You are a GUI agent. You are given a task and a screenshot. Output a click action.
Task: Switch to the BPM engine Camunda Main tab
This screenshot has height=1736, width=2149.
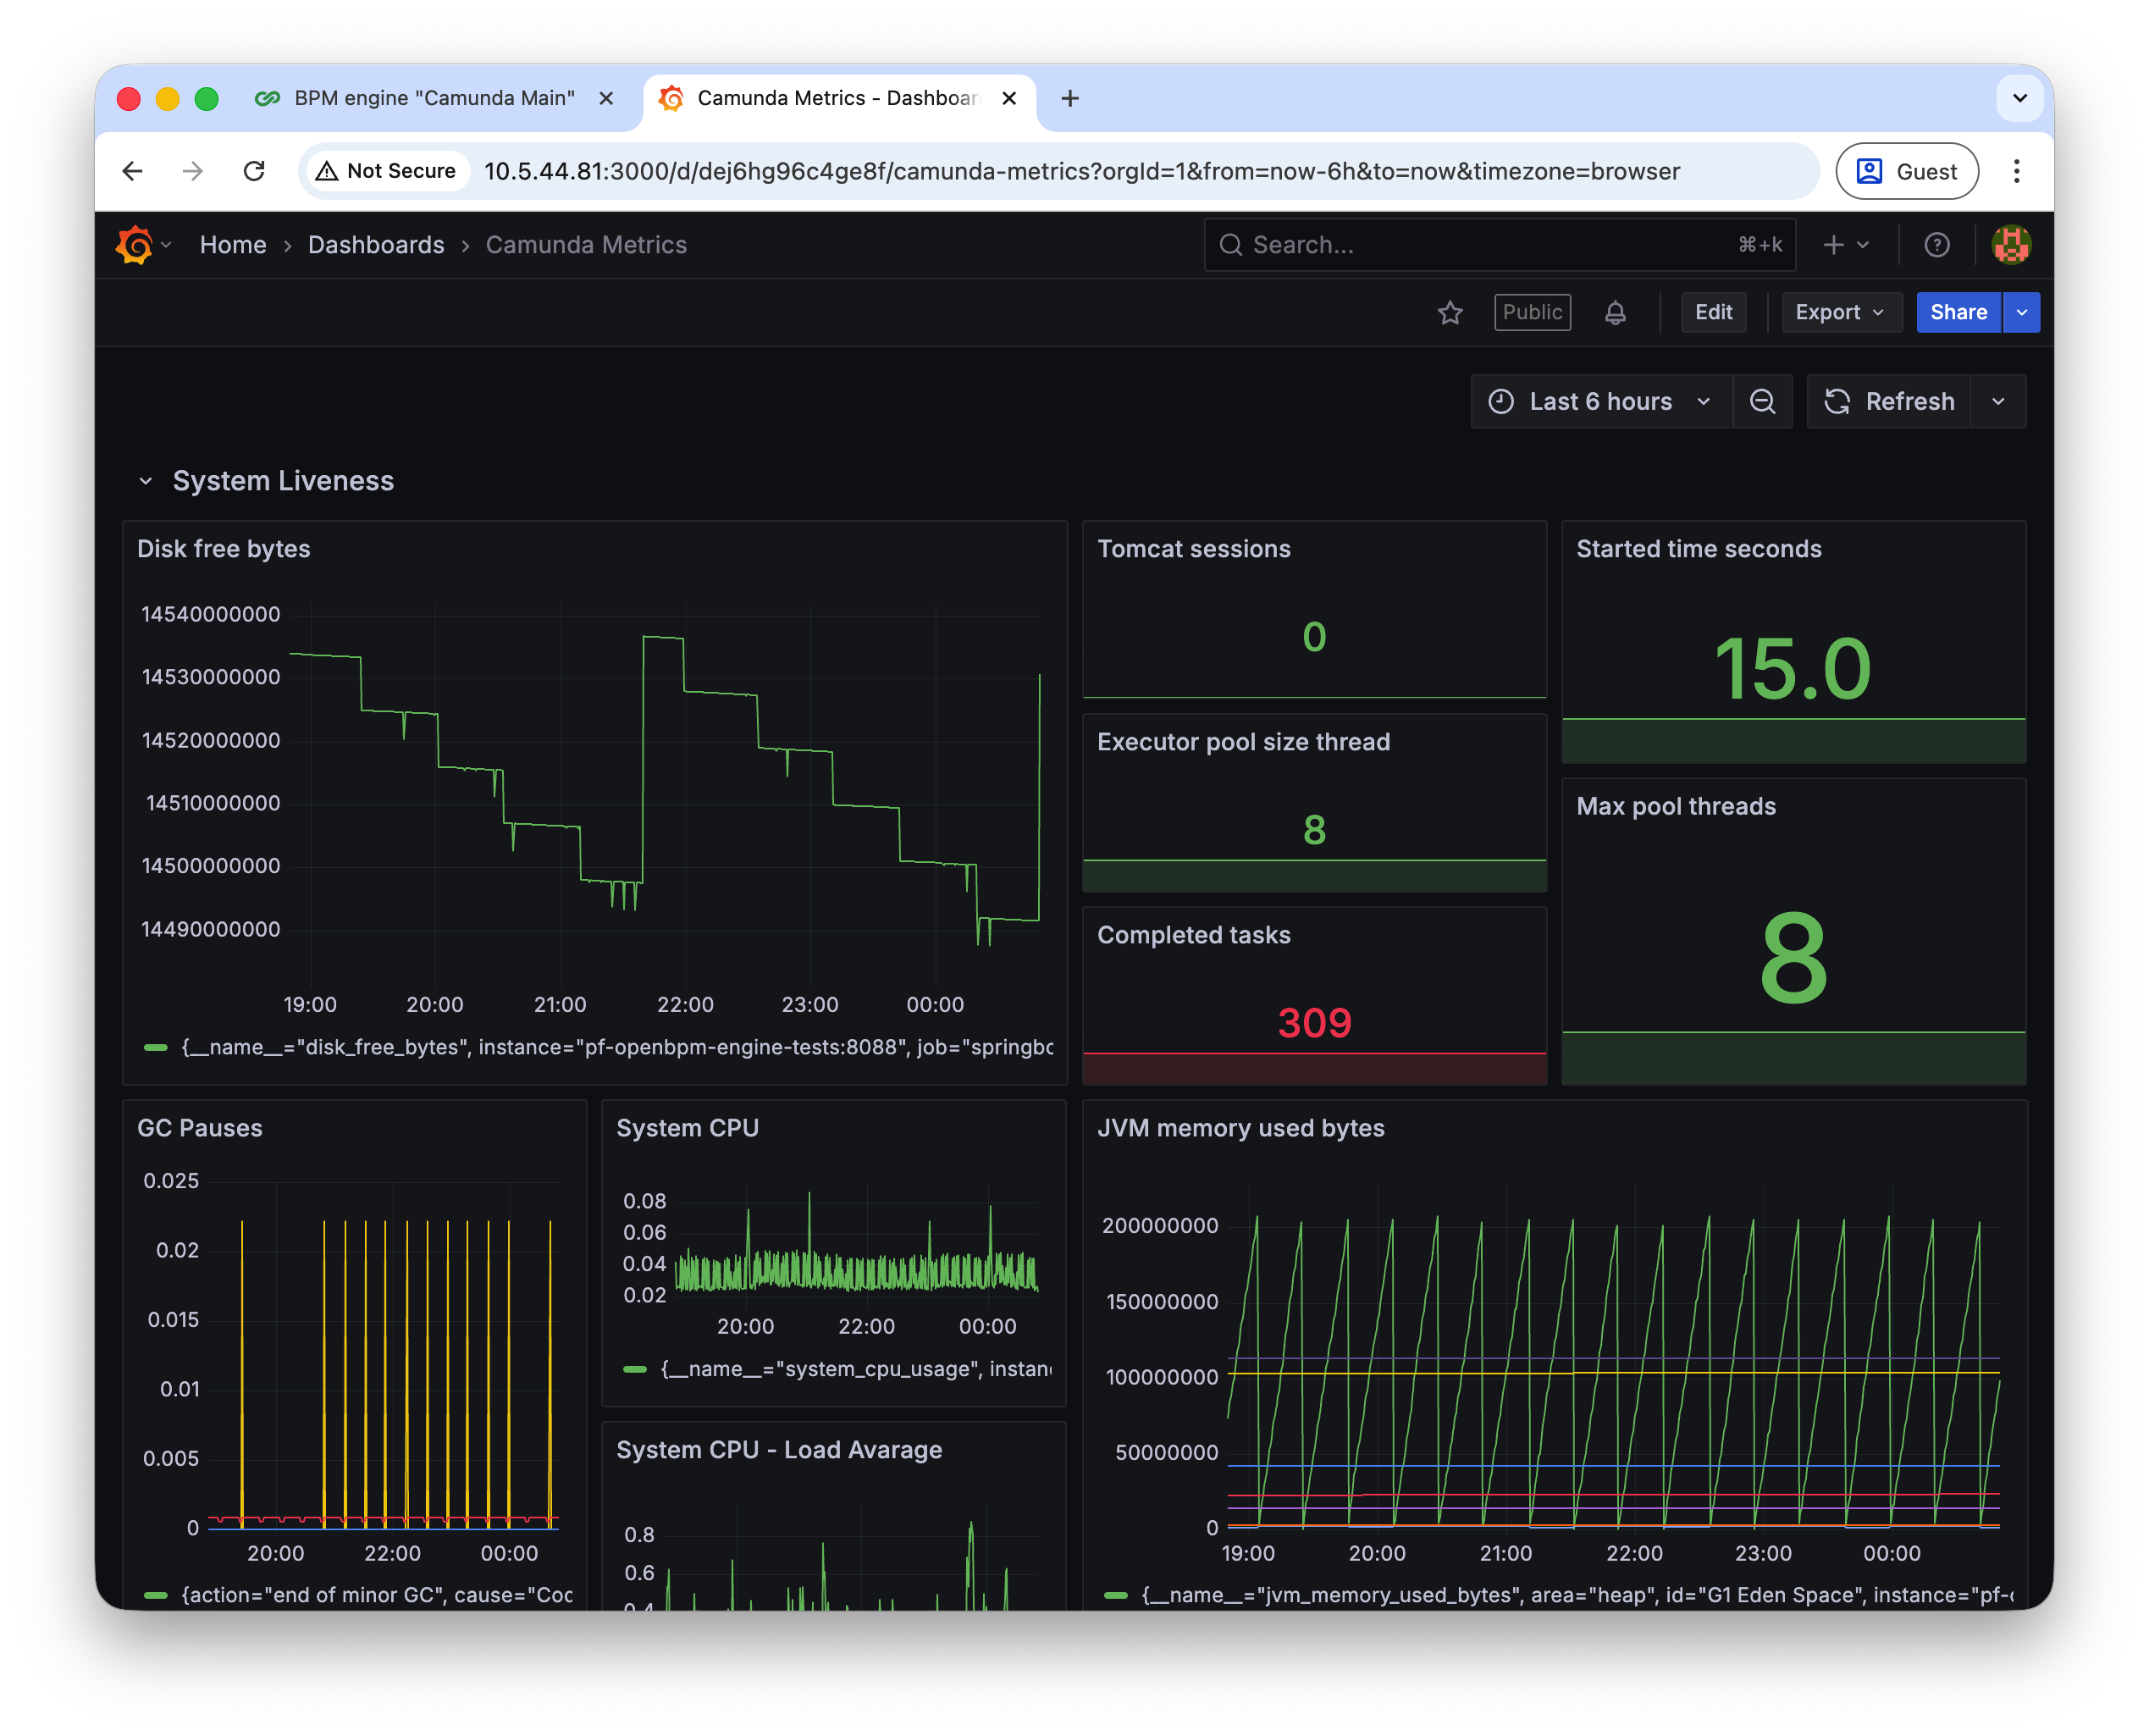[x=434, y=97]
